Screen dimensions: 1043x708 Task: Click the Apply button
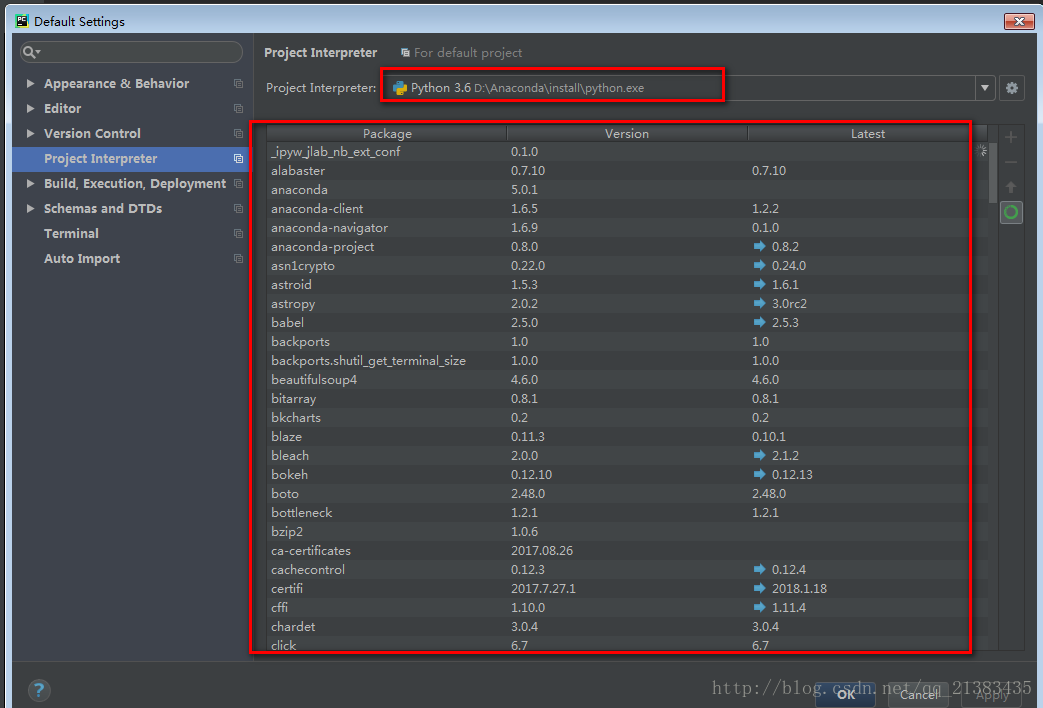click(x=992, y=695)
